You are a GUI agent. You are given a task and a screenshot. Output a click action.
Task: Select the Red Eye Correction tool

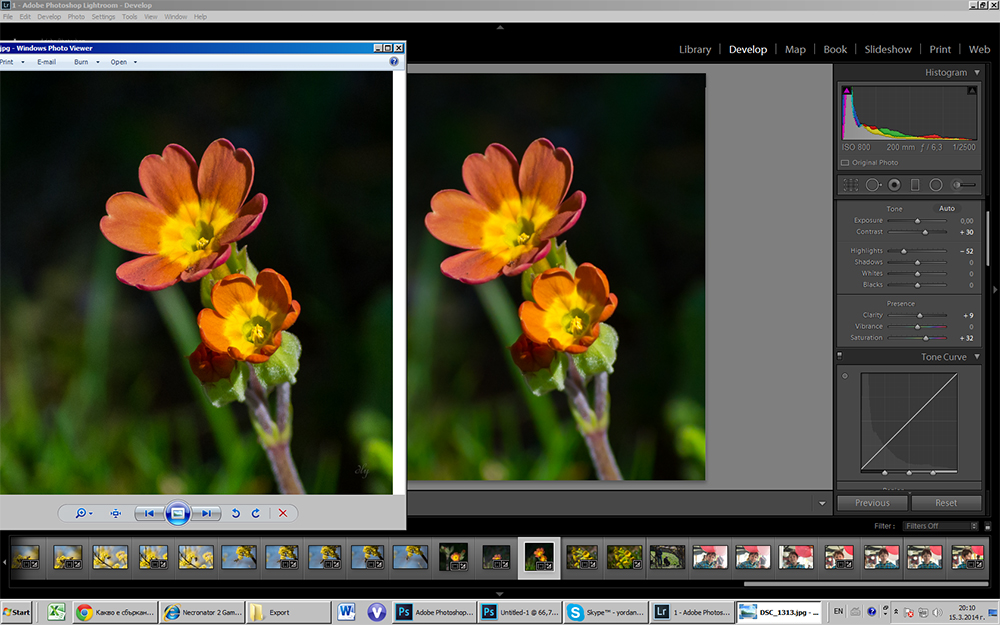[893, 184]
